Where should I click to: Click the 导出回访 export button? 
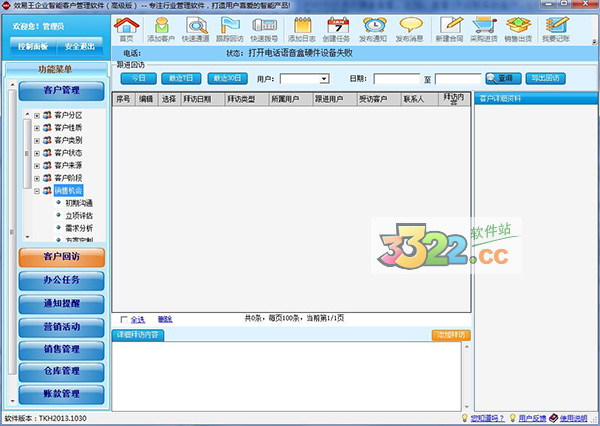click(545, 78)
